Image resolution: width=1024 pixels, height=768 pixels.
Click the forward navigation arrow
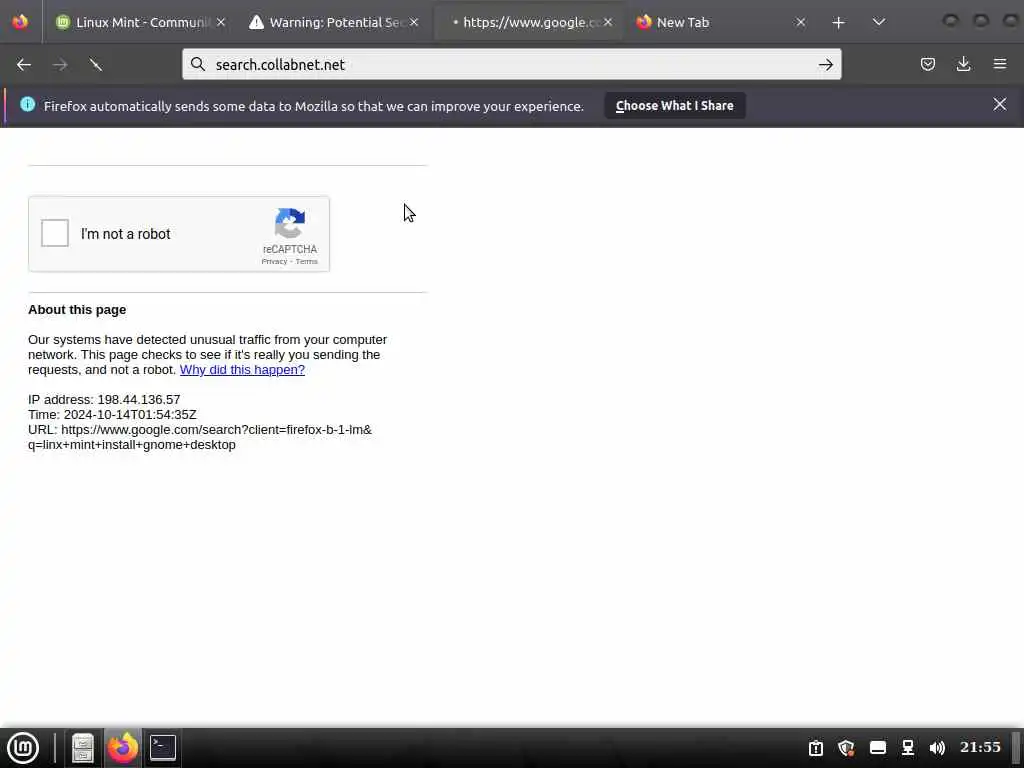tap(60, 65)
